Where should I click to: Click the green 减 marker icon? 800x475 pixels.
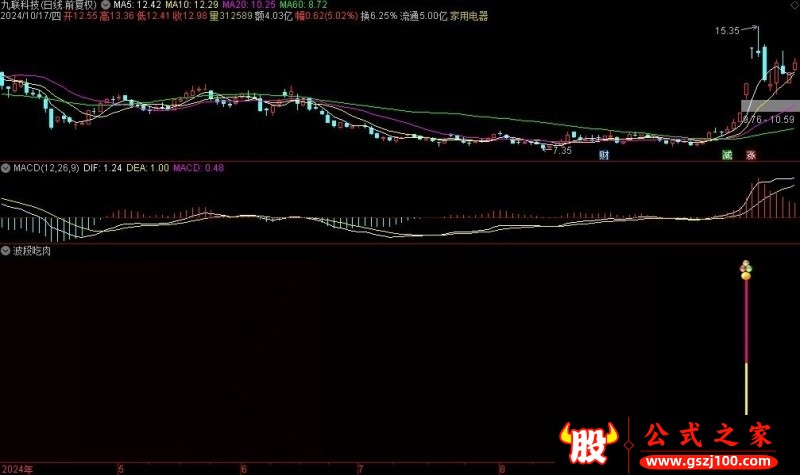[727, 155]
